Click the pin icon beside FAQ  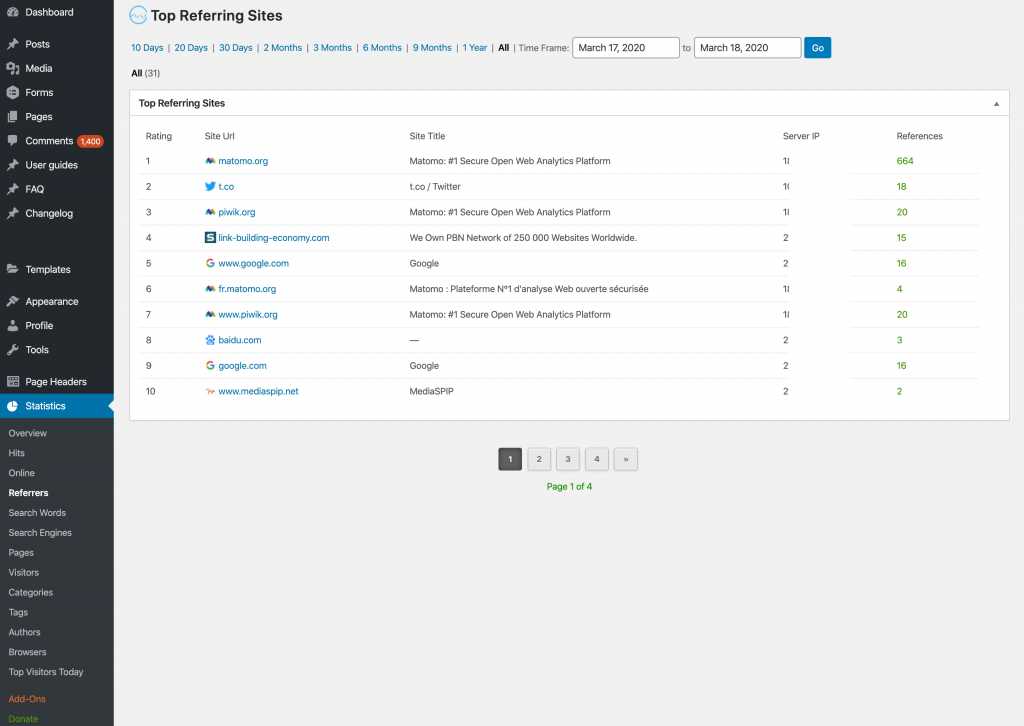tap(12, 189)
